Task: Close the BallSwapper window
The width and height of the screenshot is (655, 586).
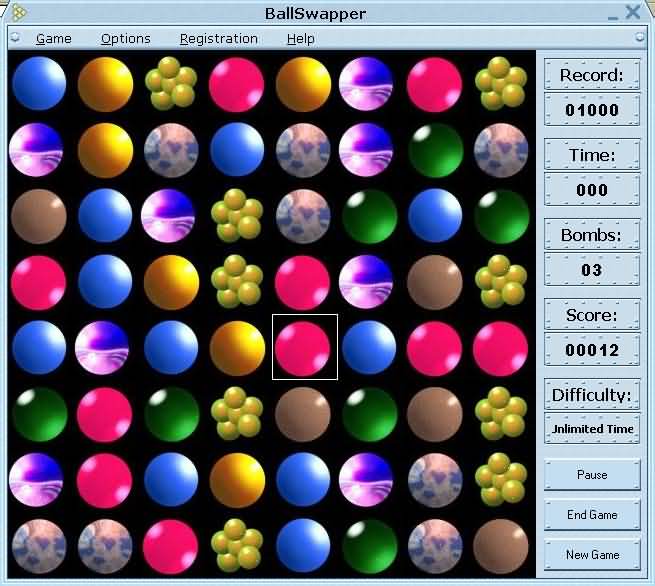Action: tap(633, 12)
